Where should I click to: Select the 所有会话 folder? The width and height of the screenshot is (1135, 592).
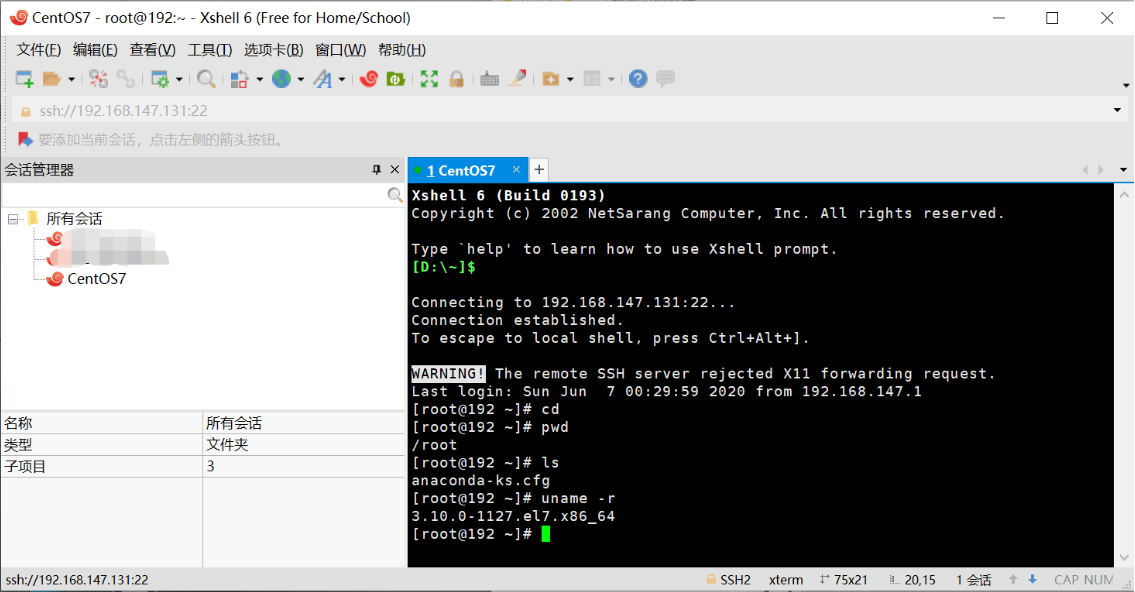[x=74, y=219]
